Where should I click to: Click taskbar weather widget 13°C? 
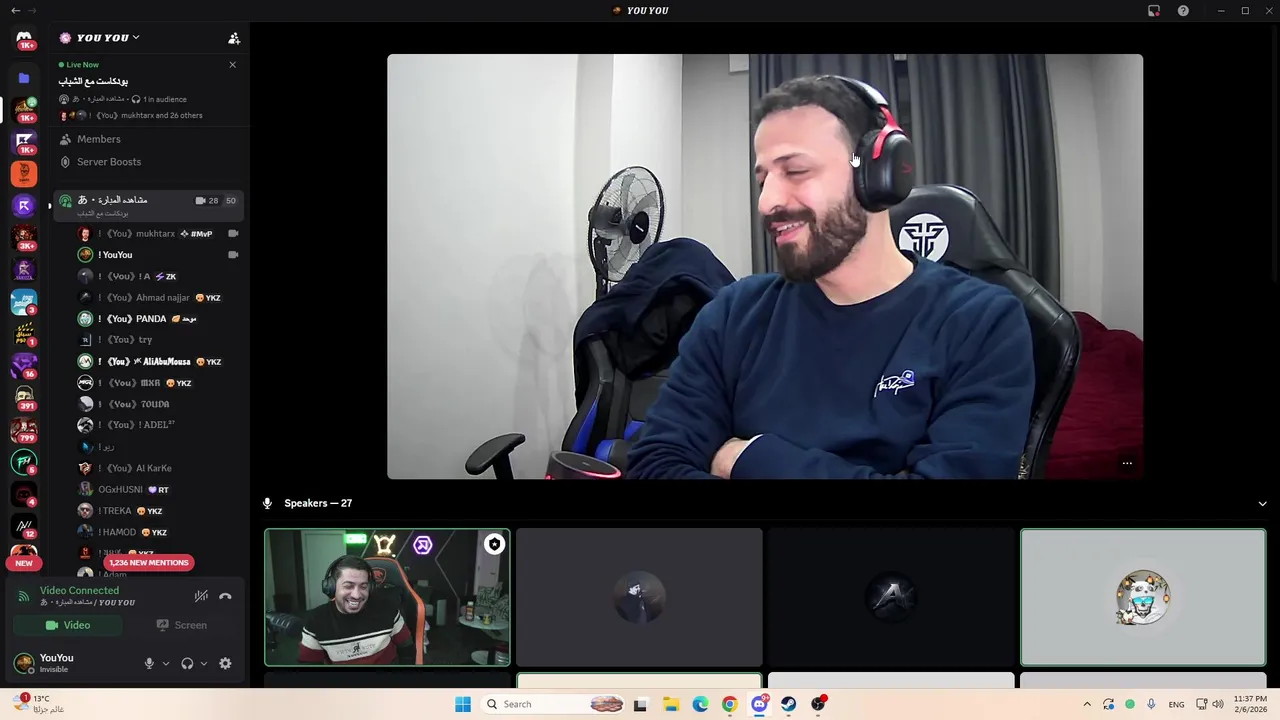click(x=40, y=704)
